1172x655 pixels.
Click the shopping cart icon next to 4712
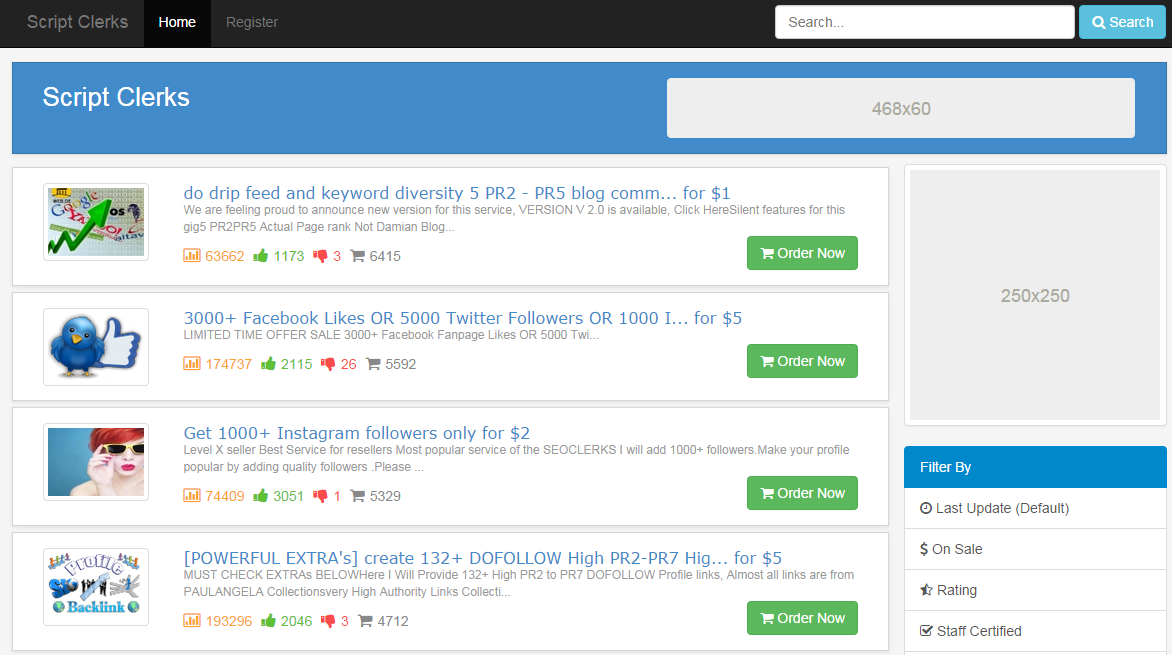point(365,621)
